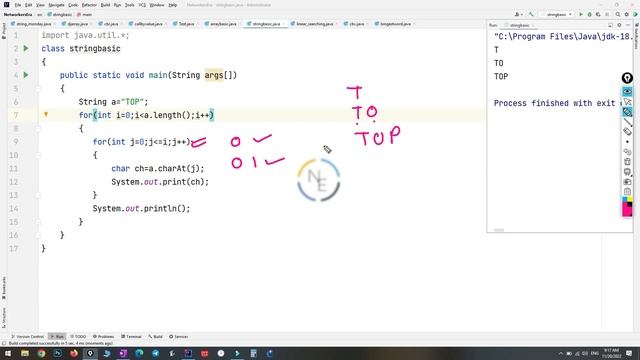Click the clipboard icon in annotation bar
This screenshot has width=640, height=360.
[x=627, y=191]
